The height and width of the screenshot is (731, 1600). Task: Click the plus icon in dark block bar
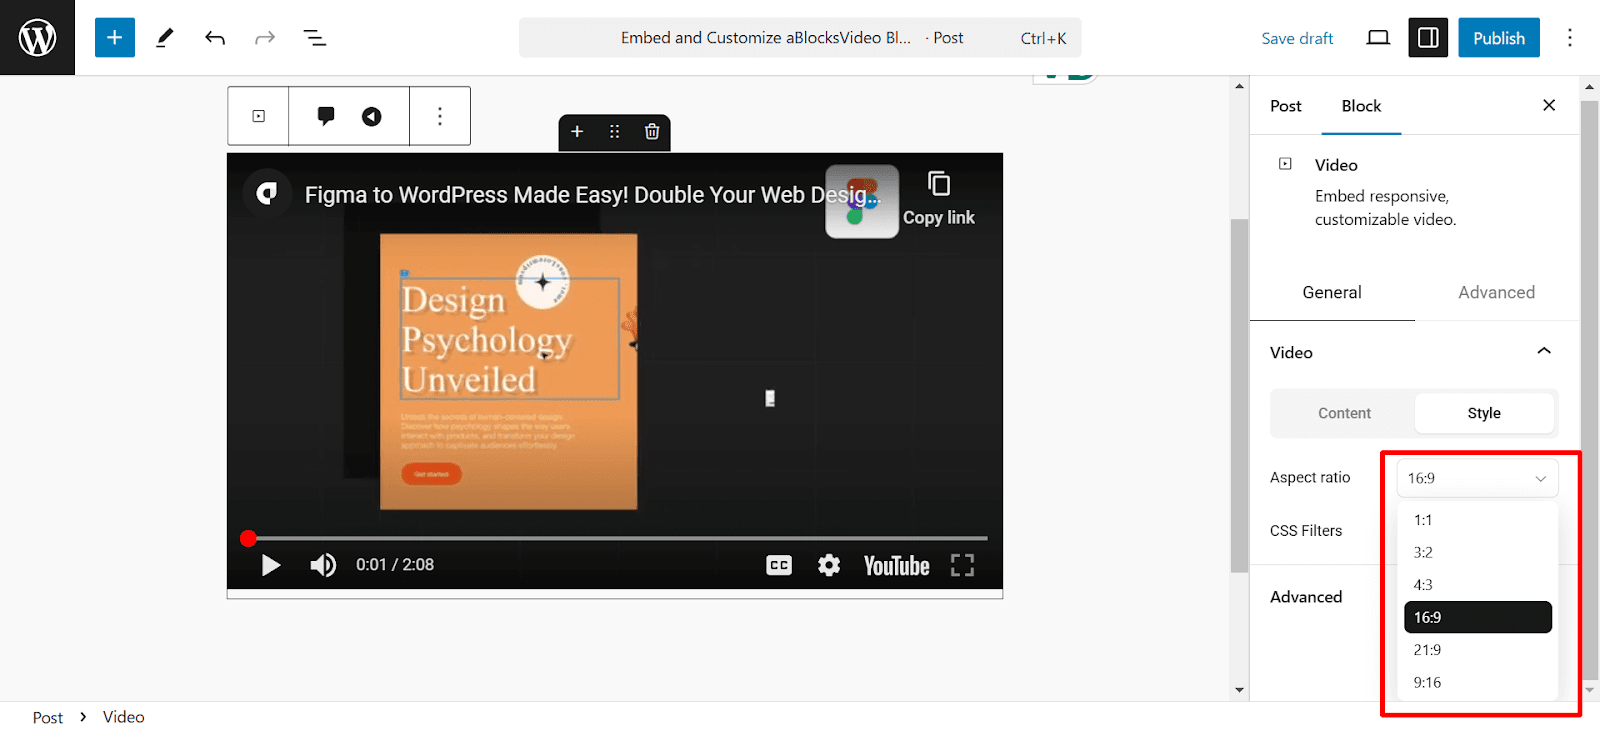(577, 132)
